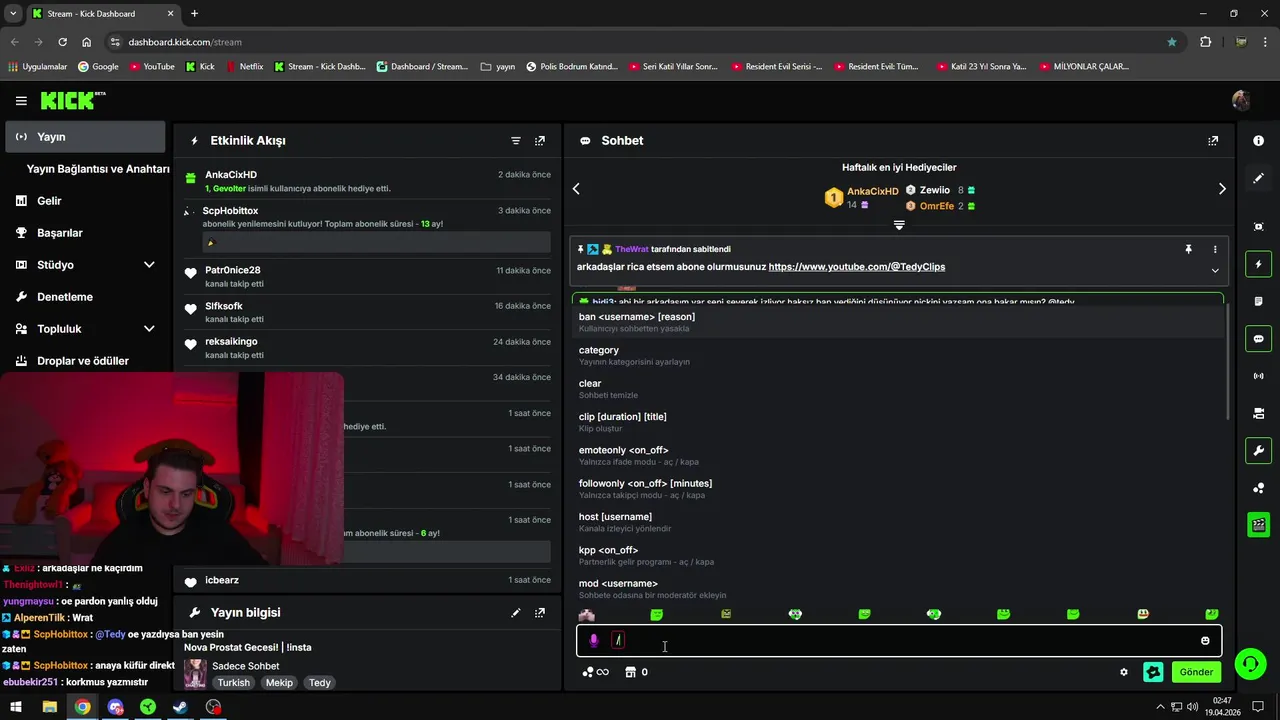Select the kpp <on_off> command
1280x720 pixels.
[x=898, y=556]
